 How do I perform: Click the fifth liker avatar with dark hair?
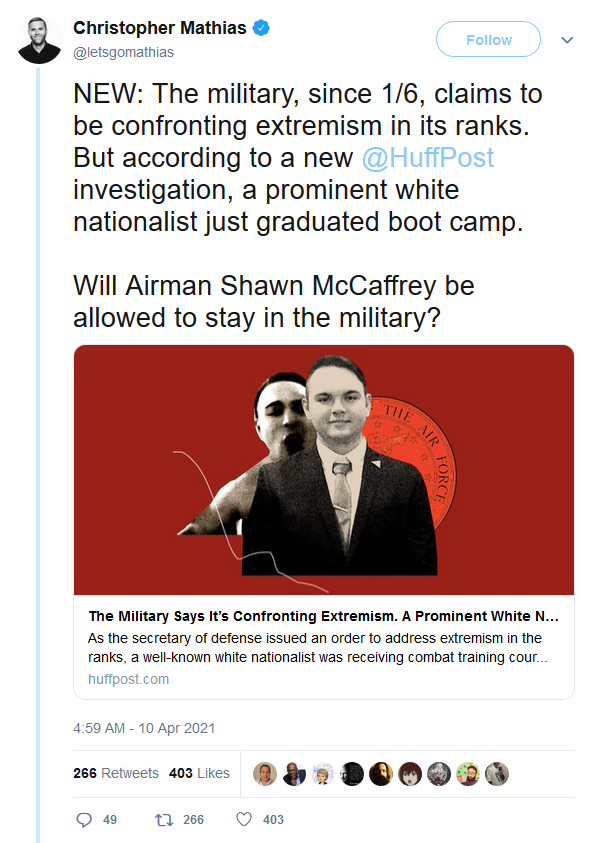381,774
